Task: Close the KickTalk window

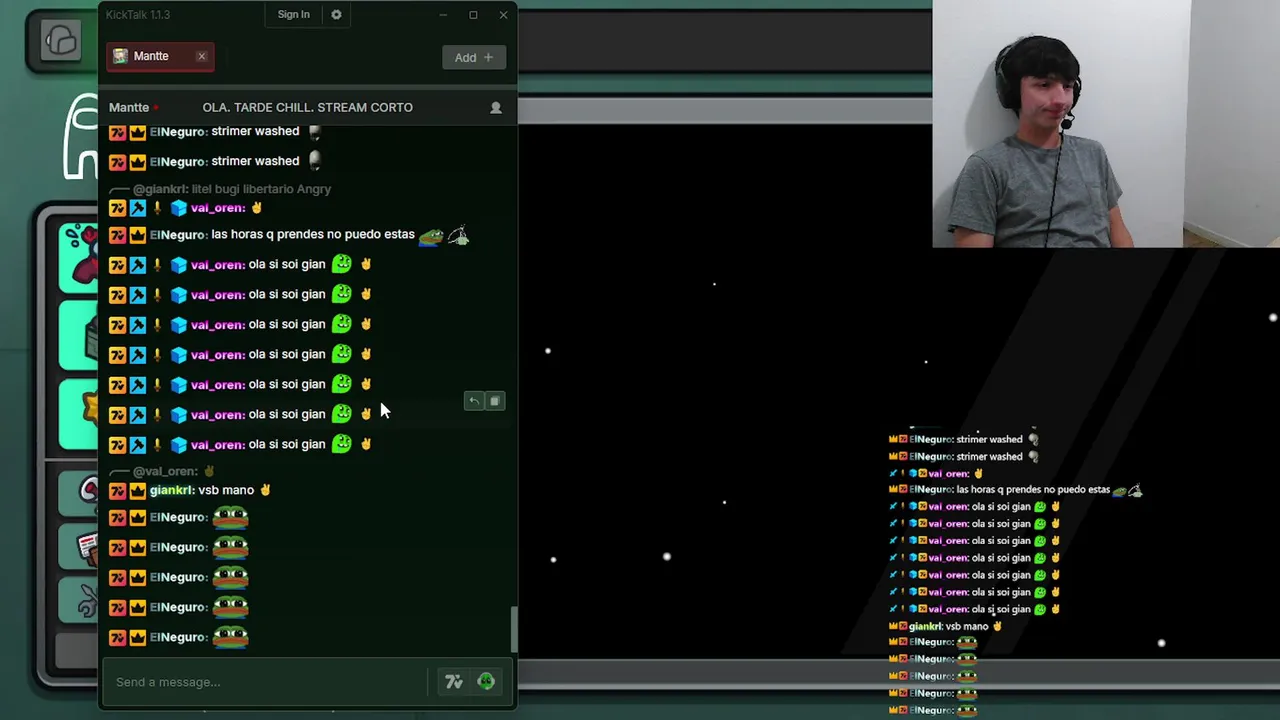Action: tap(503, 15)
